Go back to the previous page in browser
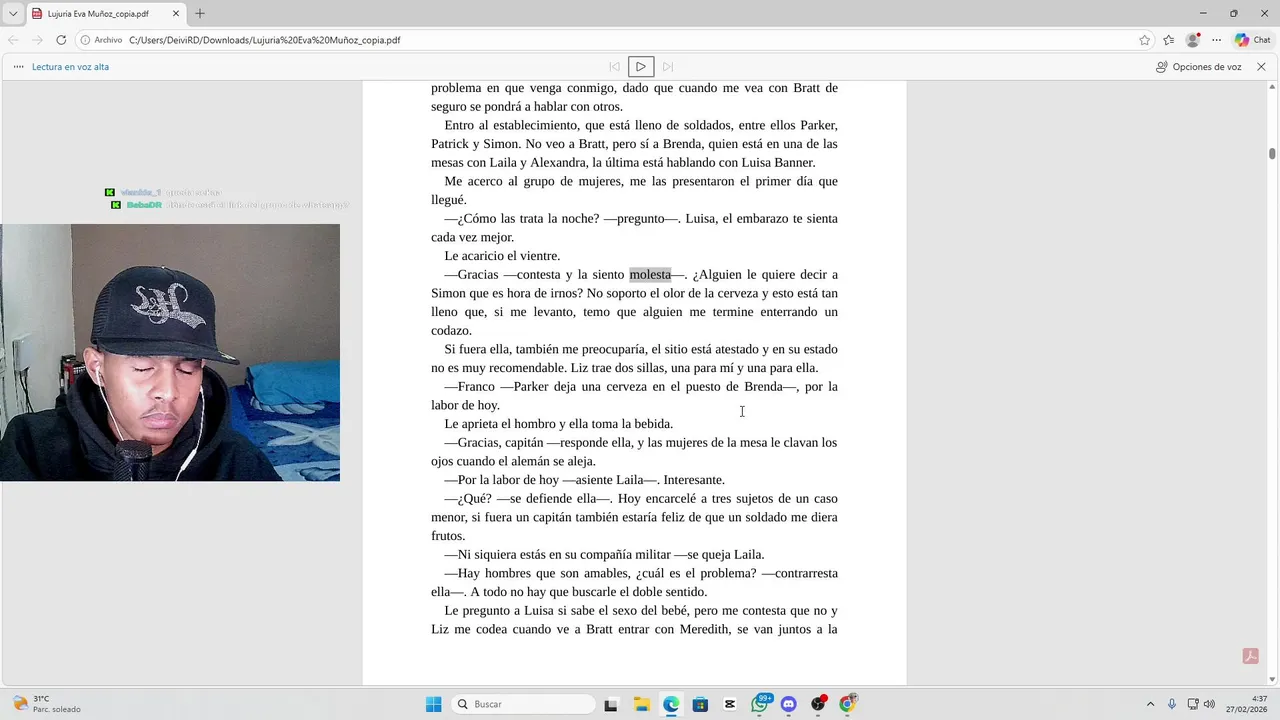Screen dimensions: 1280x720 coord(14,40)
